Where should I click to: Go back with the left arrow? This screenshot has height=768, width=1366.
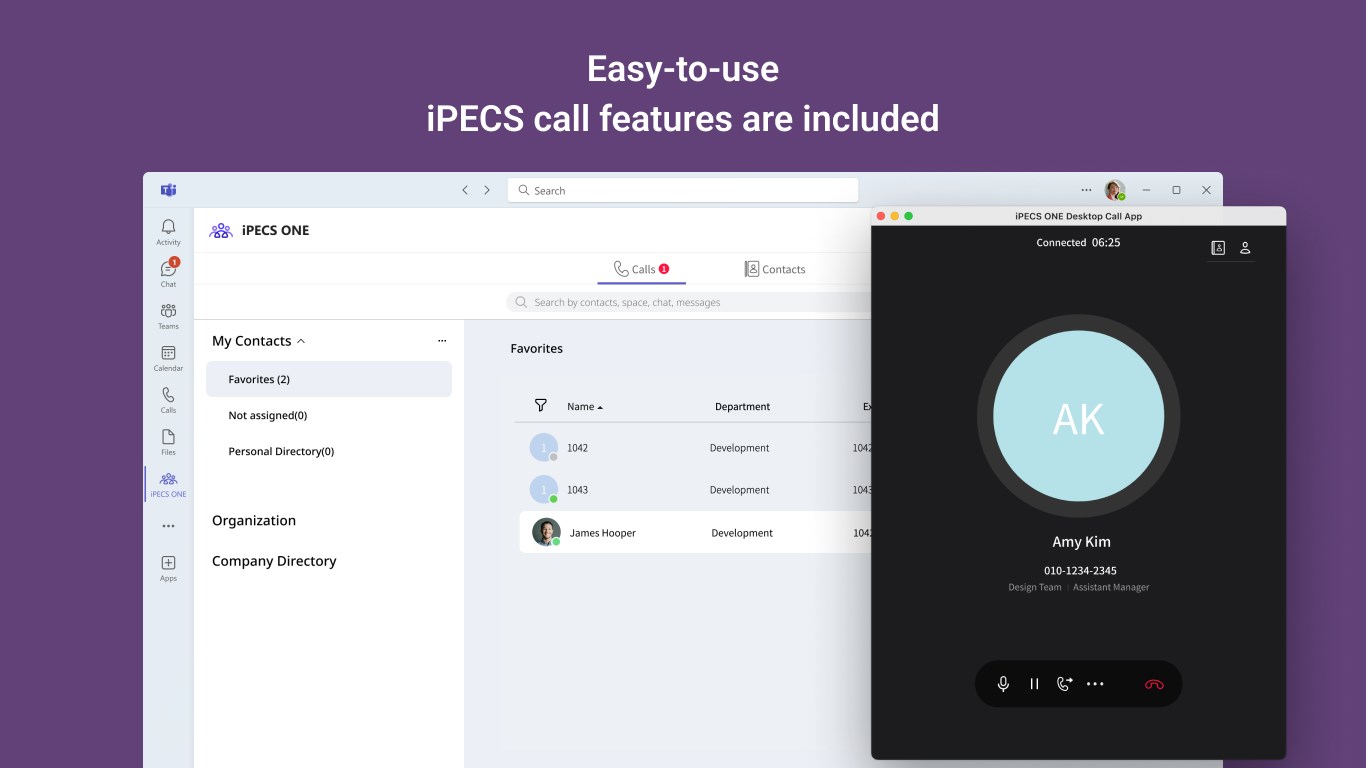[x=465, y=190]
